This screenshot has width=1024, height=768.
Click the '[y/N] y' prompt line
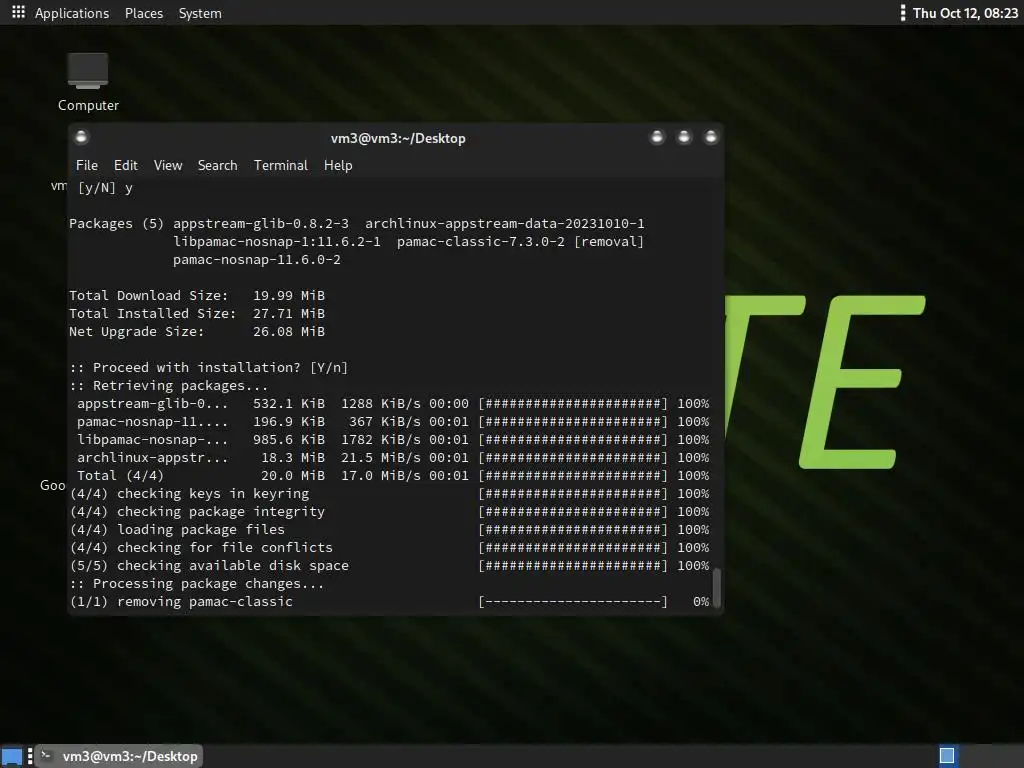click(105, 188)
